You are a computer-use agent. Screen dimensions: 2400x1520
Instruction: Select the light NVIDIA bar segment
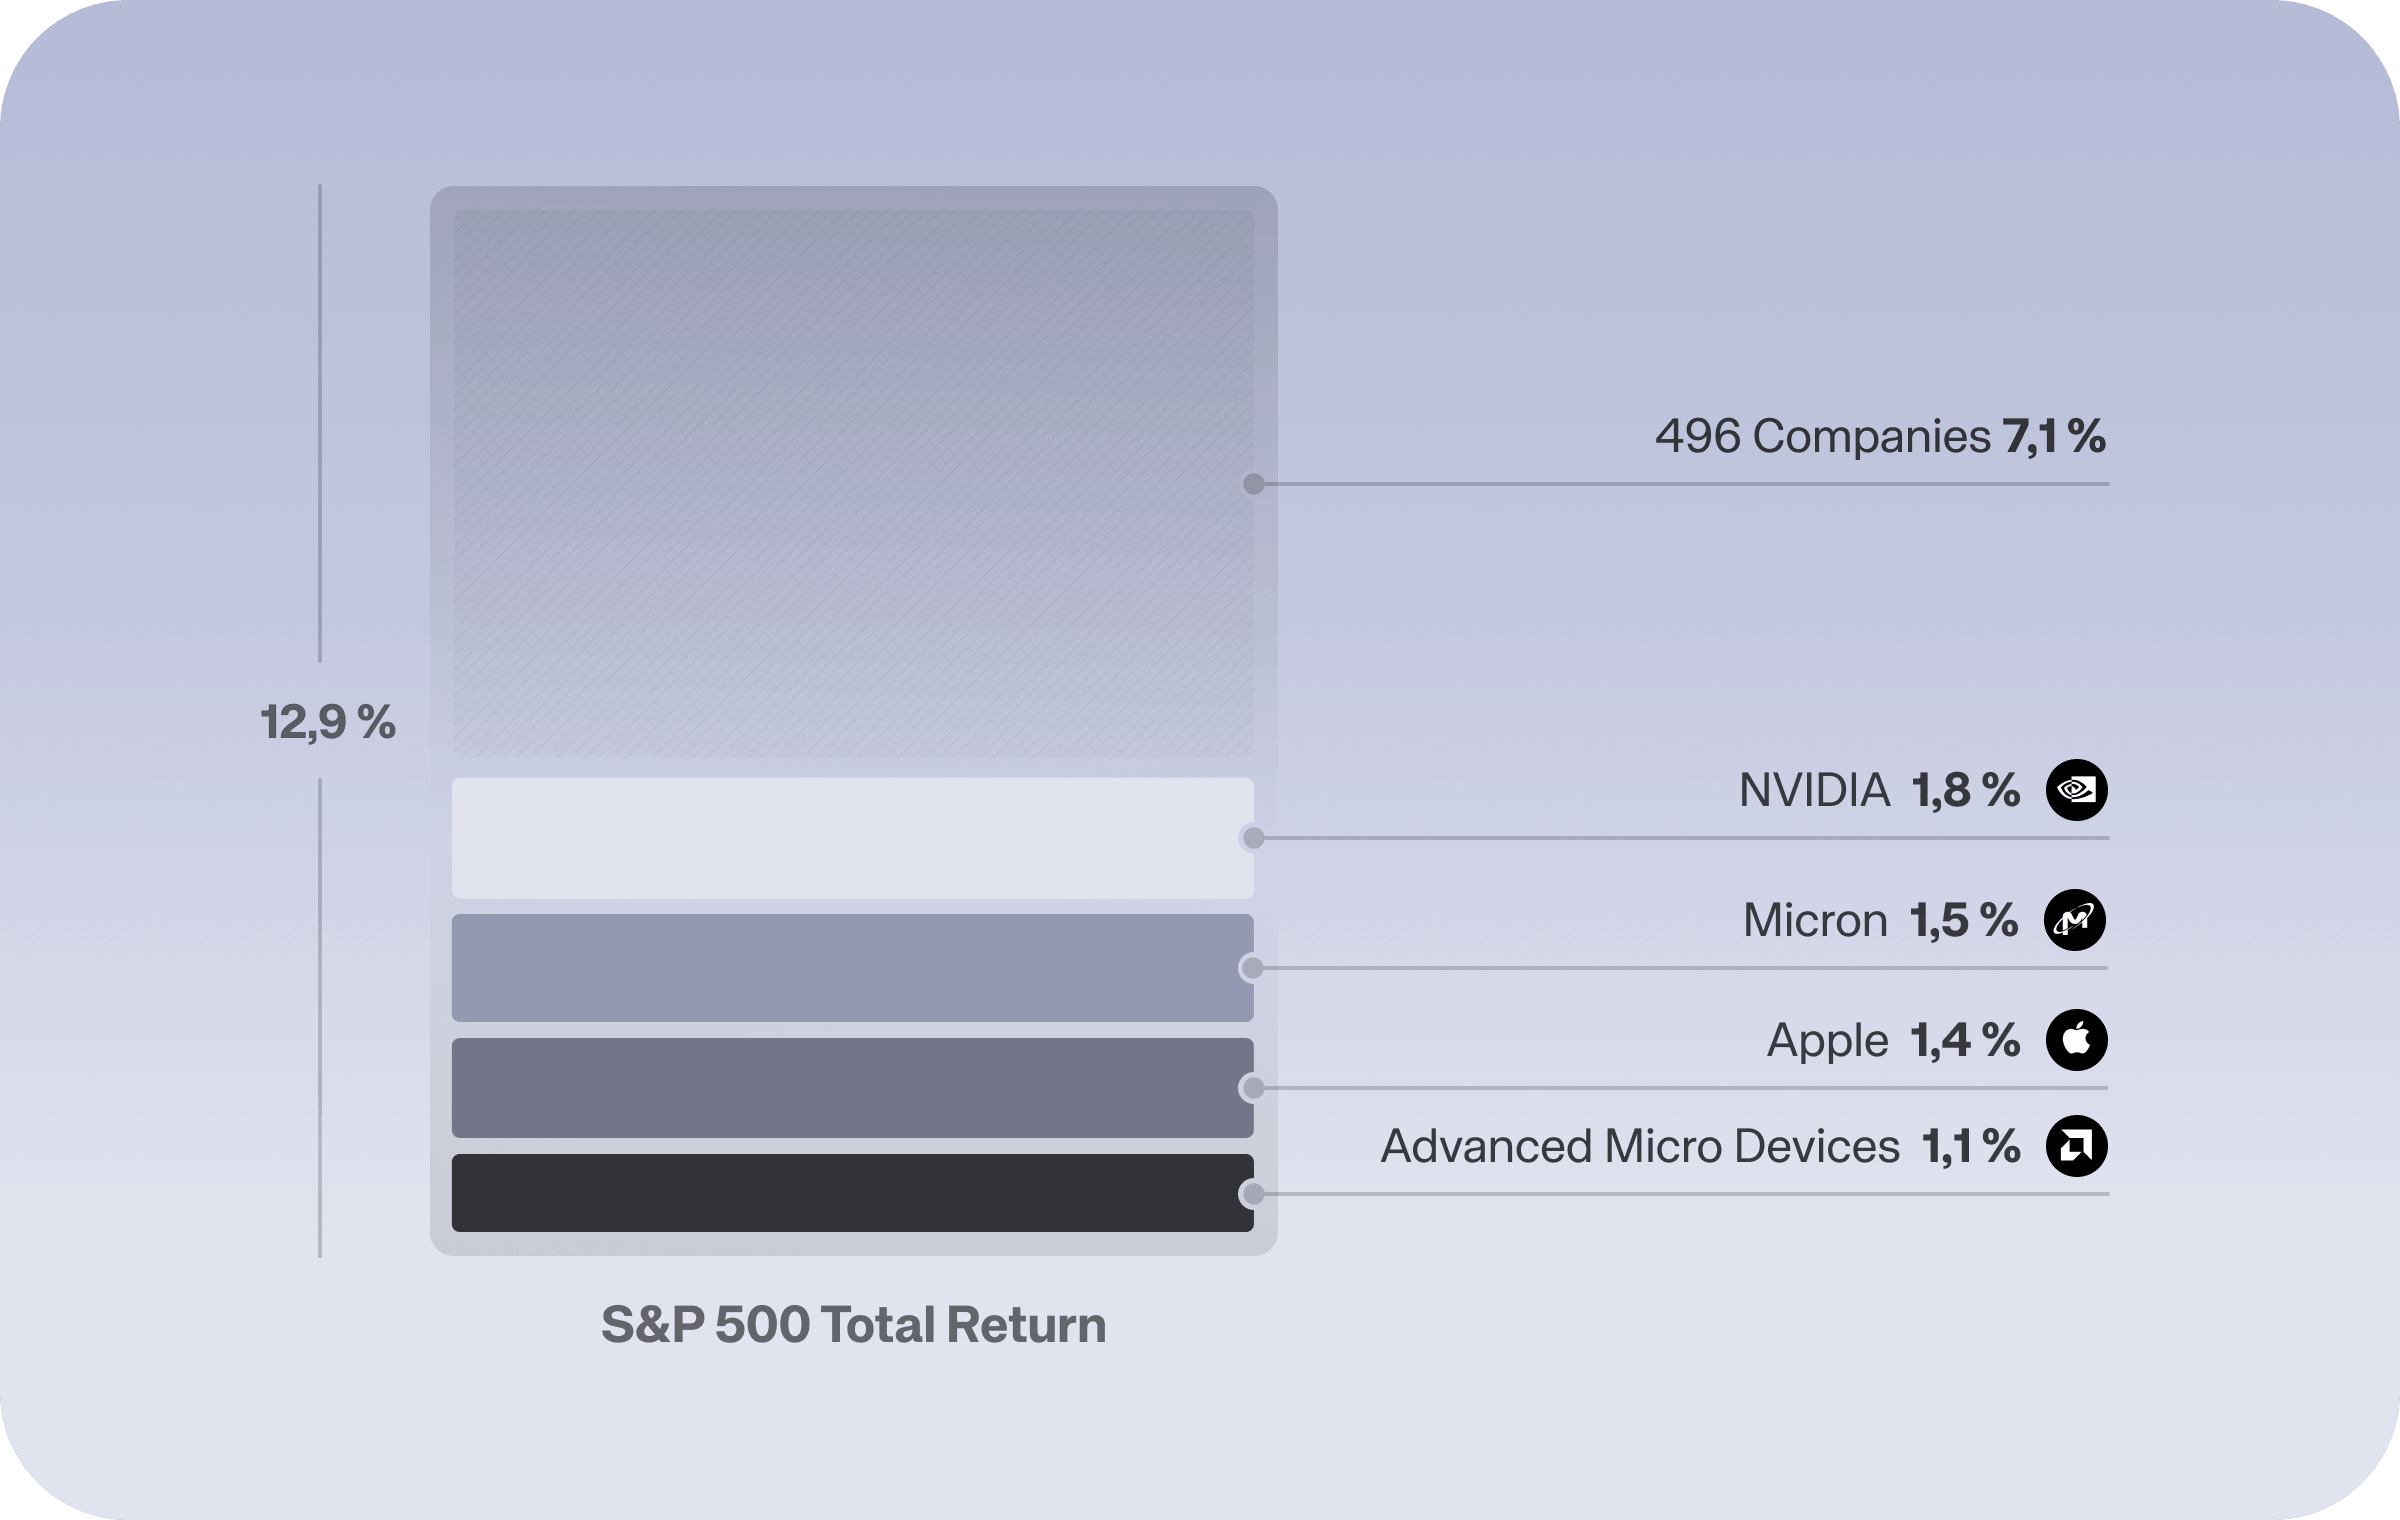pyautogui.click(x=853, y=838)
